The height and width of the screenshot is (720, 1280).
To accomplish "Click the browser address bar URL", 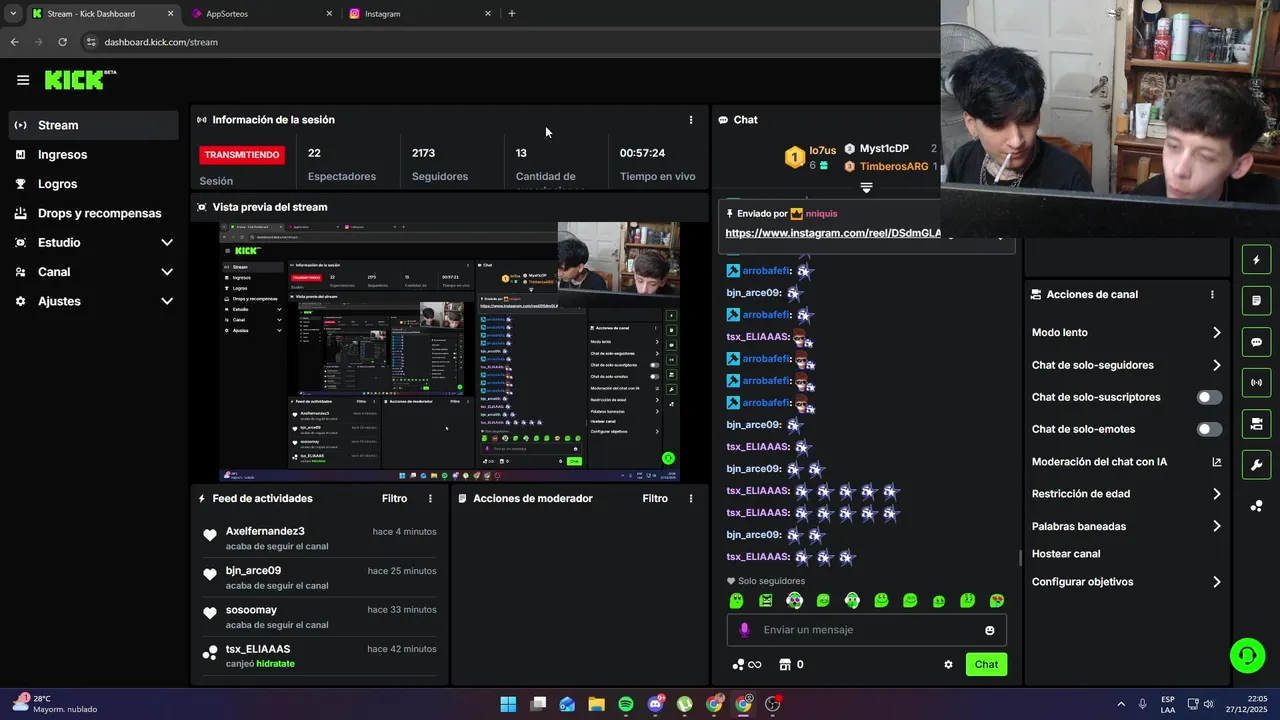I will point(161,42).
